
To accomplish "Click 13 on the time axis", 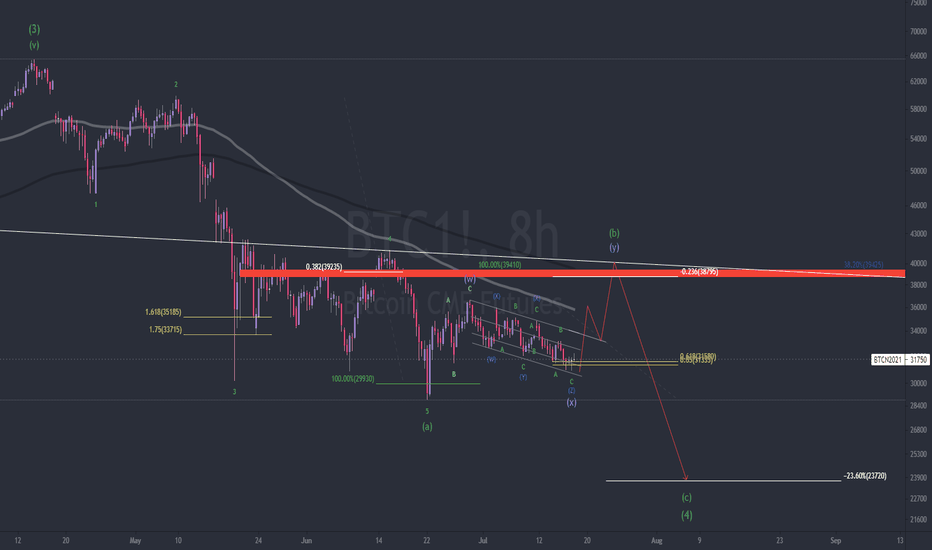I will coord(900,540).
